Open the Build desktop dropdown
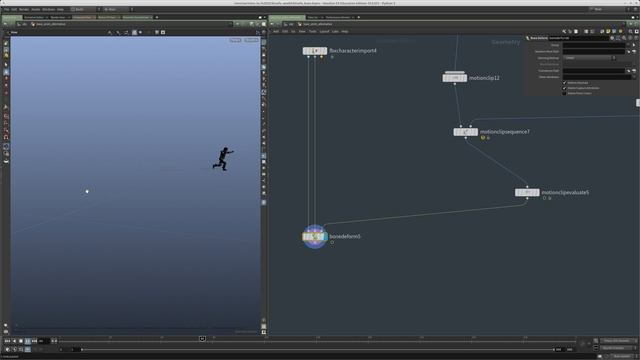This screenshot has height=360, width=640. pos(85,9)
